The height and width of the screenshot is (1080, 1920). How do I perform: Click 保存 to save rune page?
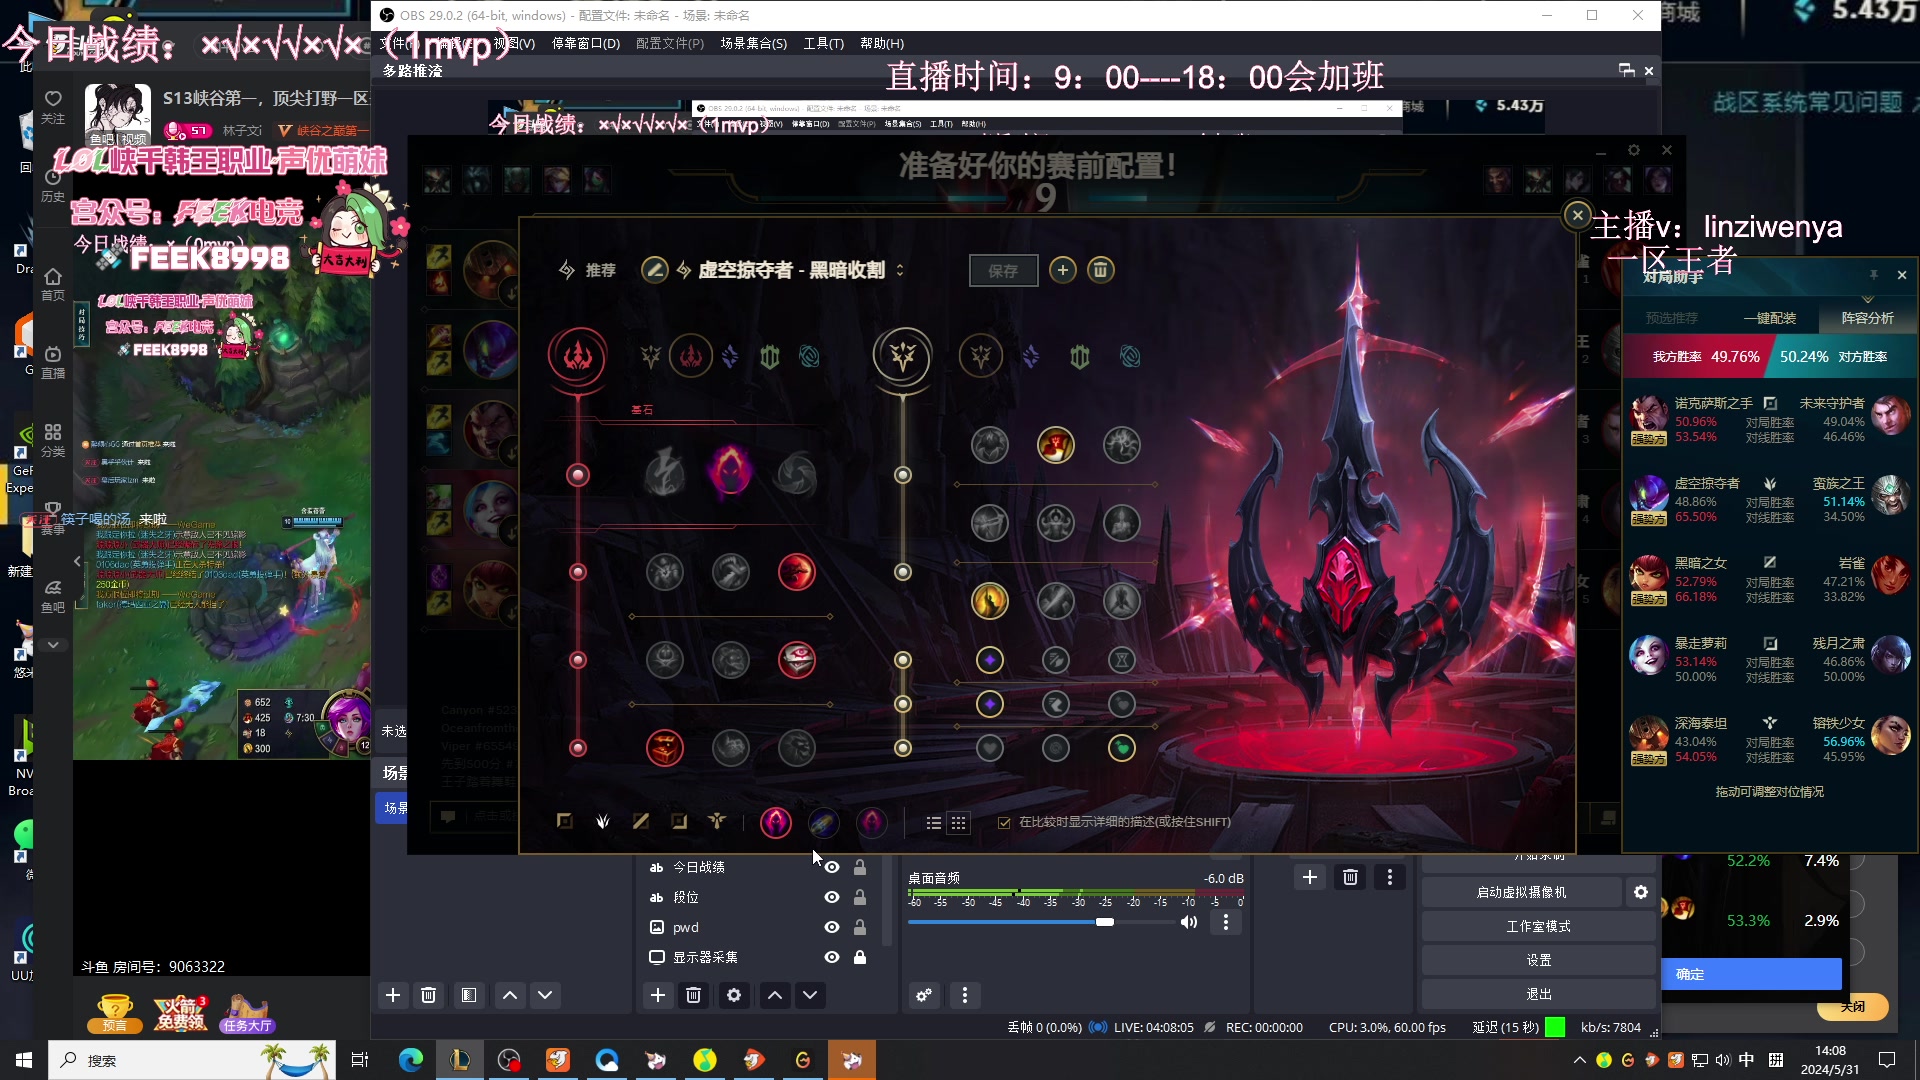[x=1003, y=270]
